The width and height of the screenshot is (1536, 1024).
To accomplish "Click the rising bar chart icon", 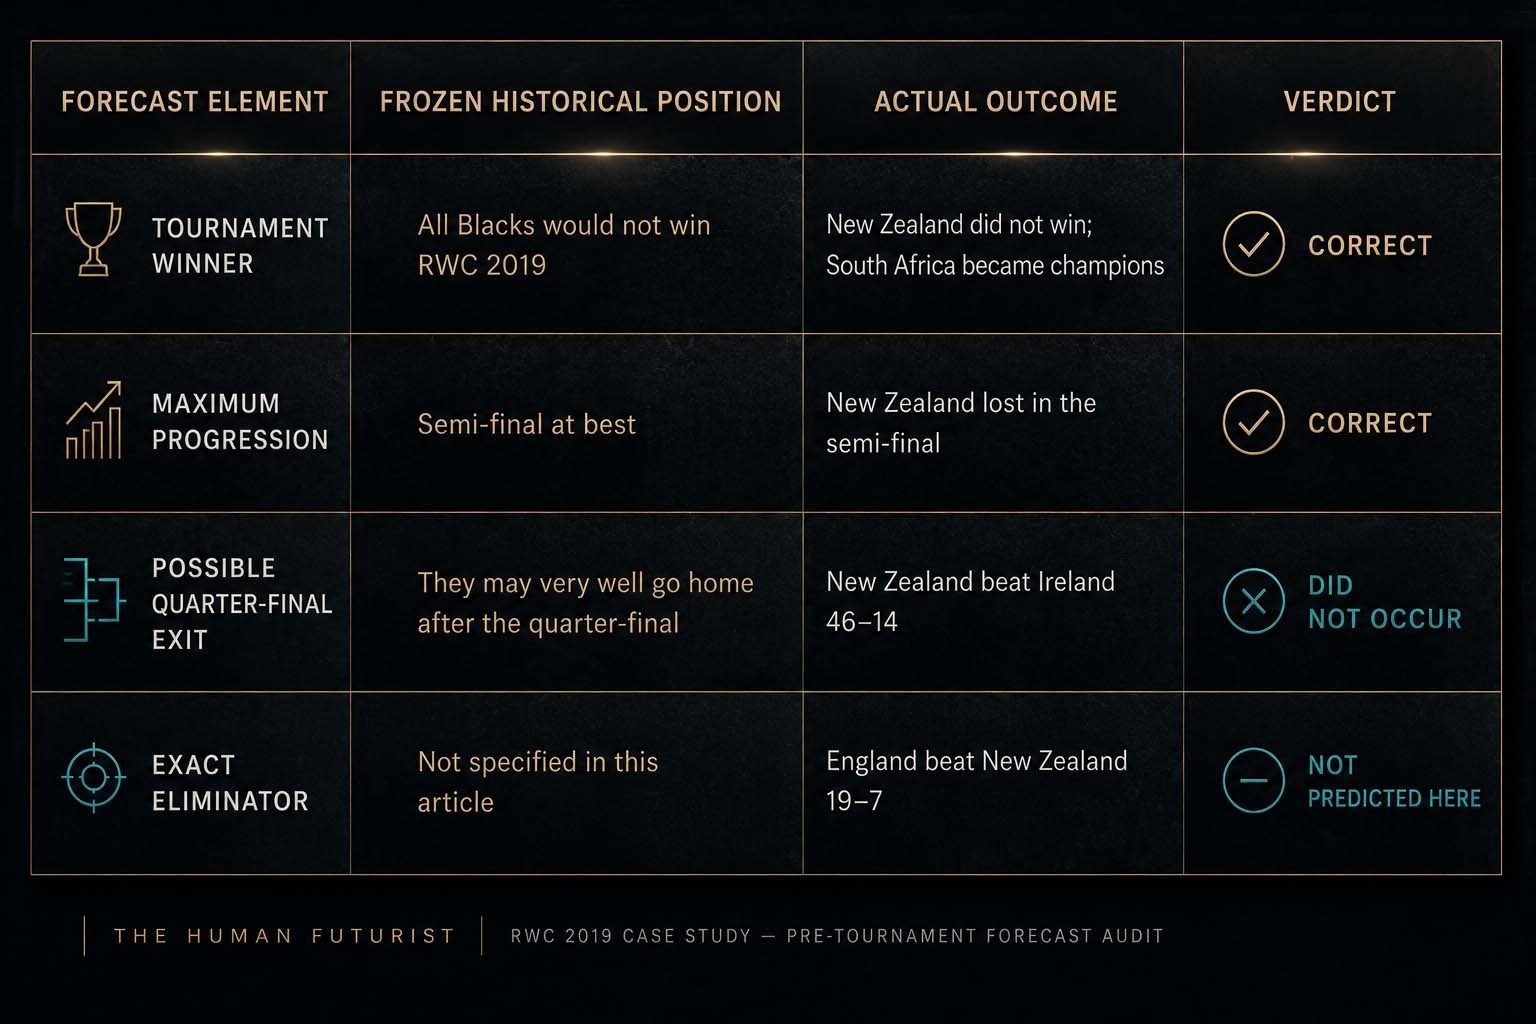I will 93,419.
